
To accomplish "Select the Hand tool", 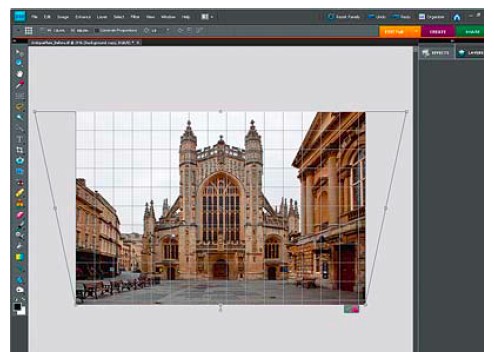I will pyautogui.click(x=20, y=74).
